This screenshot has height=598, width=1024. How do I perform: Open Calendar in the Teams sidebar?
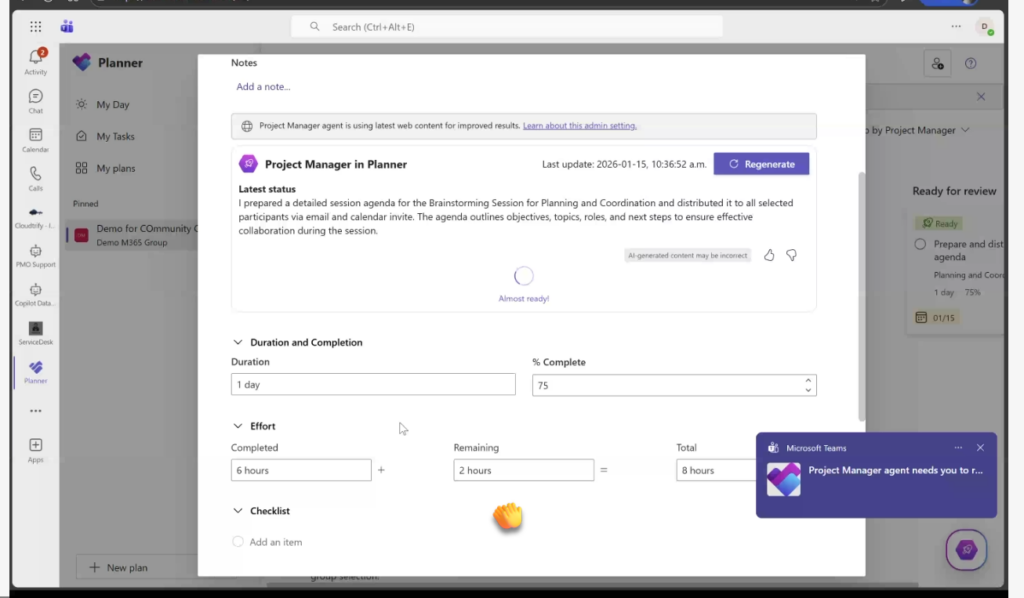35,140
